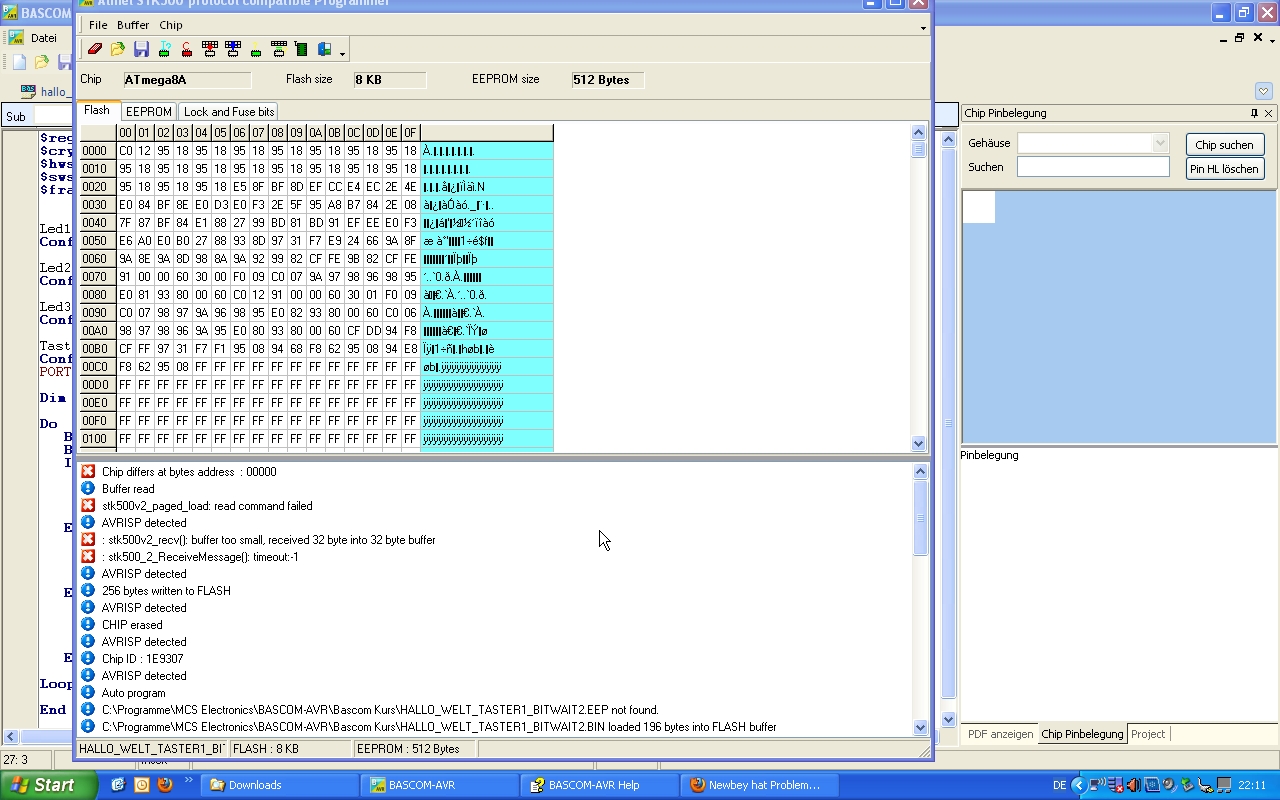Switch to Project tab
1280x800 pixels.
tap(1148, 734)
